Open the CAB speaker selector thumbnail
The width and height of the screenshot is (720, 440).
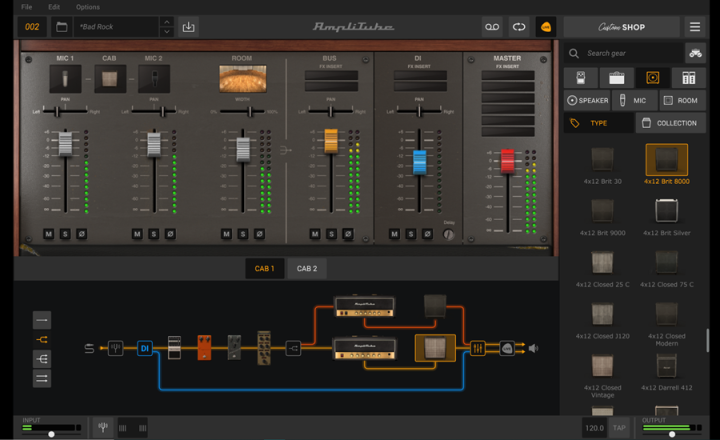point(110,79)
